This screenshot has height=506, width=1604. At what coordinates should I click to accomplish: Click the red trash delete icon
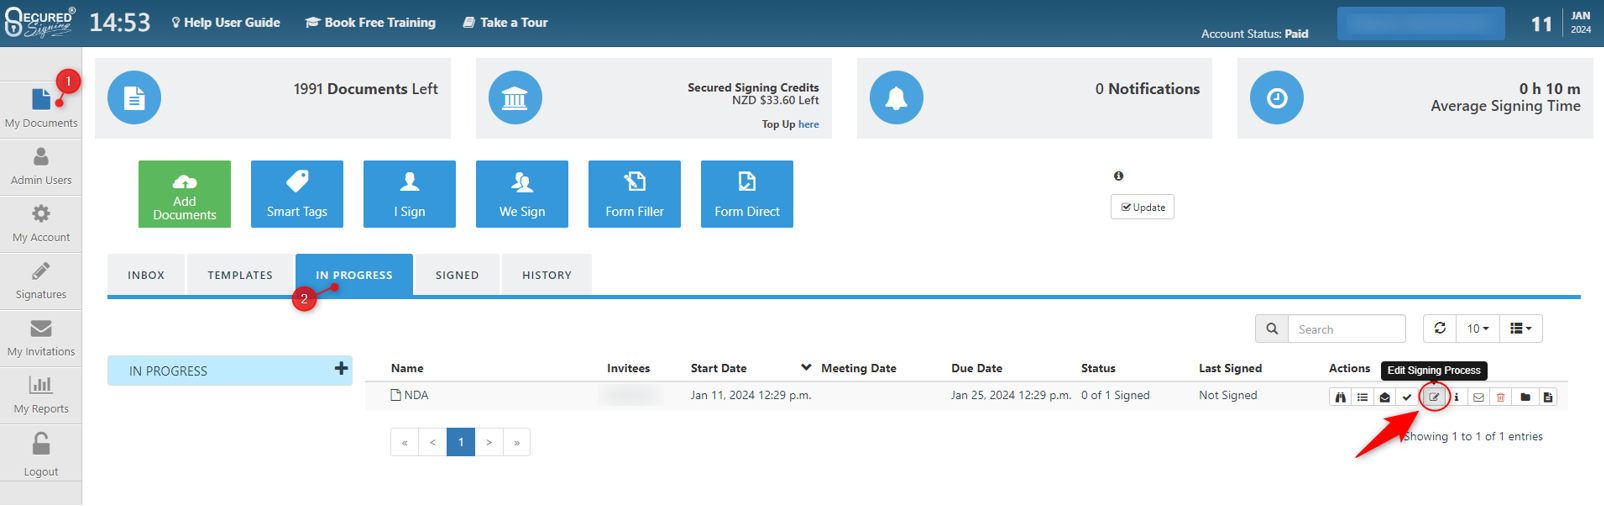1501,397
